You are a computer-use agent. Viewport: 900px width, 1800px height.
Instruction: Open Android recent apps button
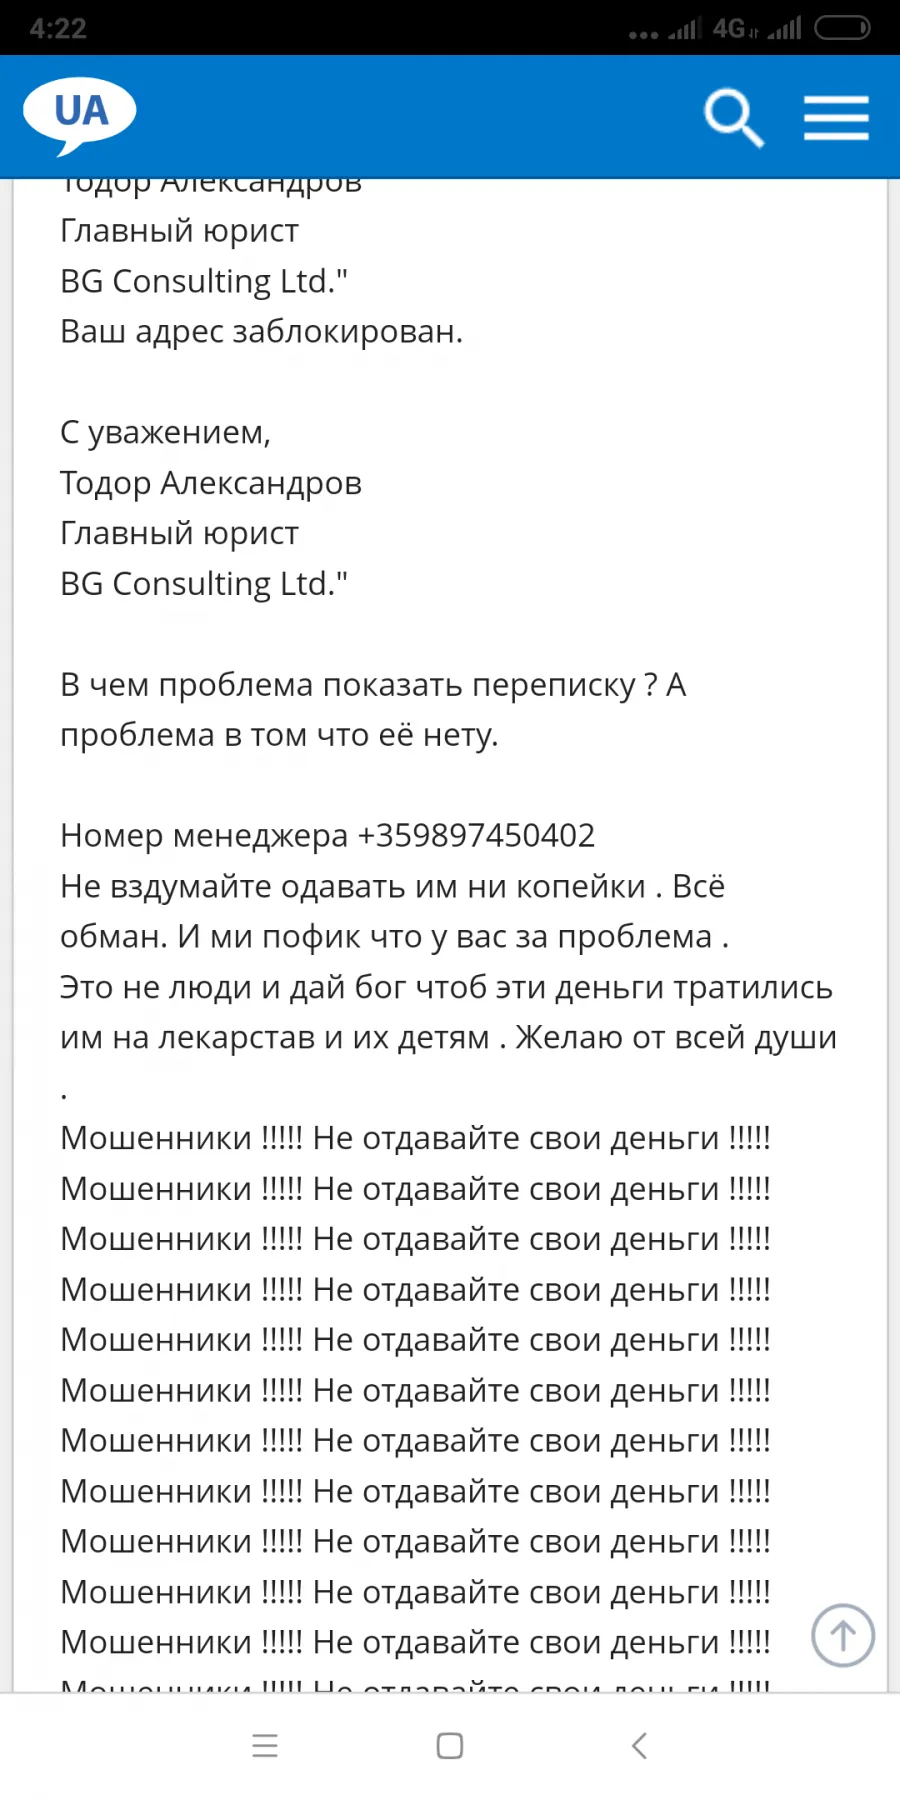click(x=265, y=1746)
